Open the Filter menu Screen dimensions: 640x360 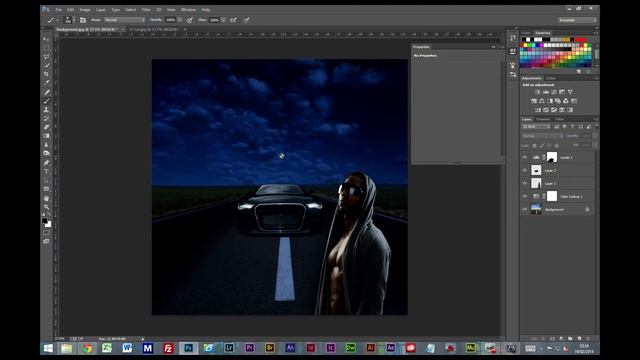pyautogui.click(x=146, y=9)
